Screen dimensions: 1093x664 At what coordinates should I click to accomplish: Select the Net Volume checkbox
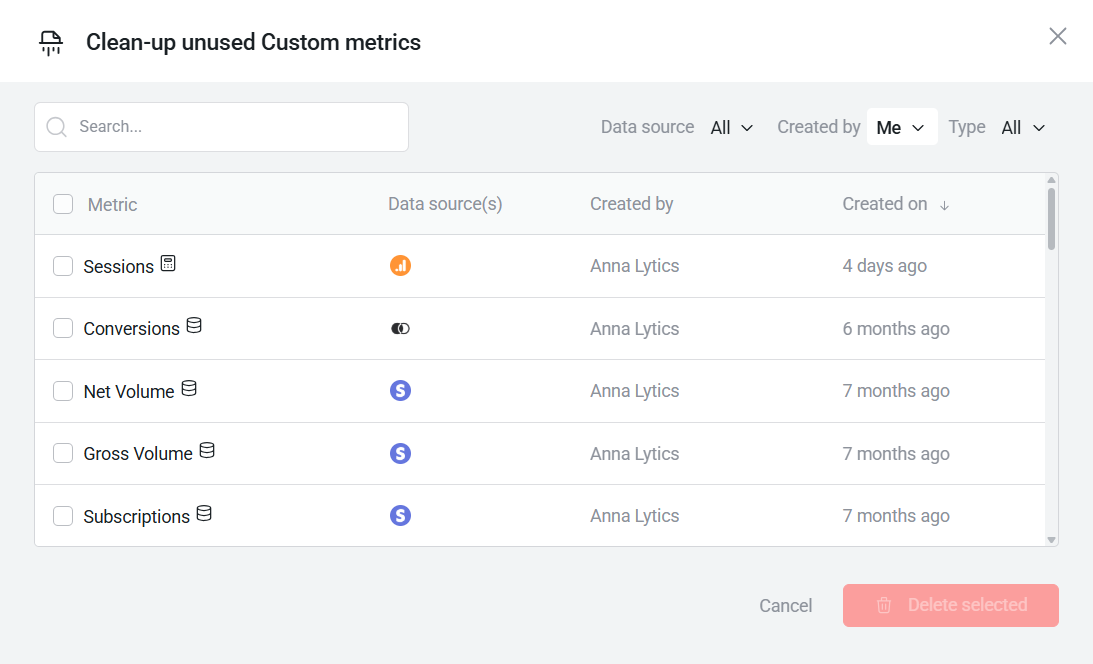(63, 391)
